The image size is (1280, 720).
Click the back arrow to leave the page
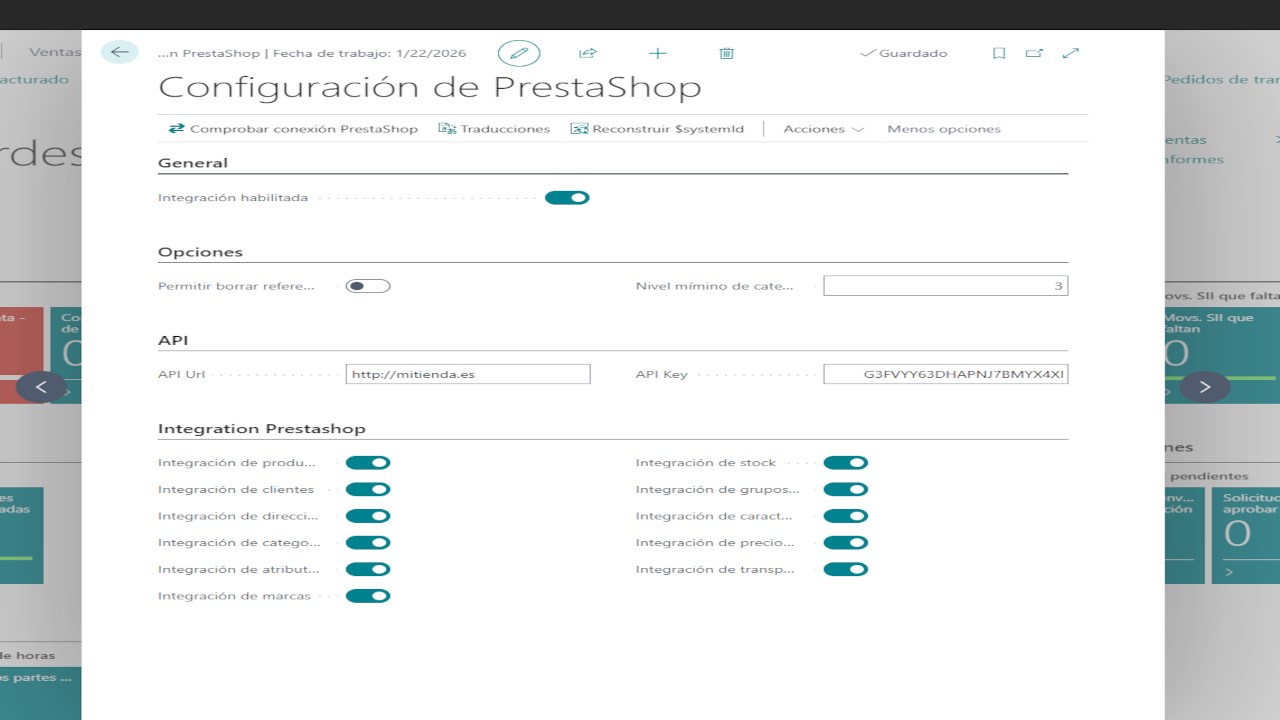[119, 51]
